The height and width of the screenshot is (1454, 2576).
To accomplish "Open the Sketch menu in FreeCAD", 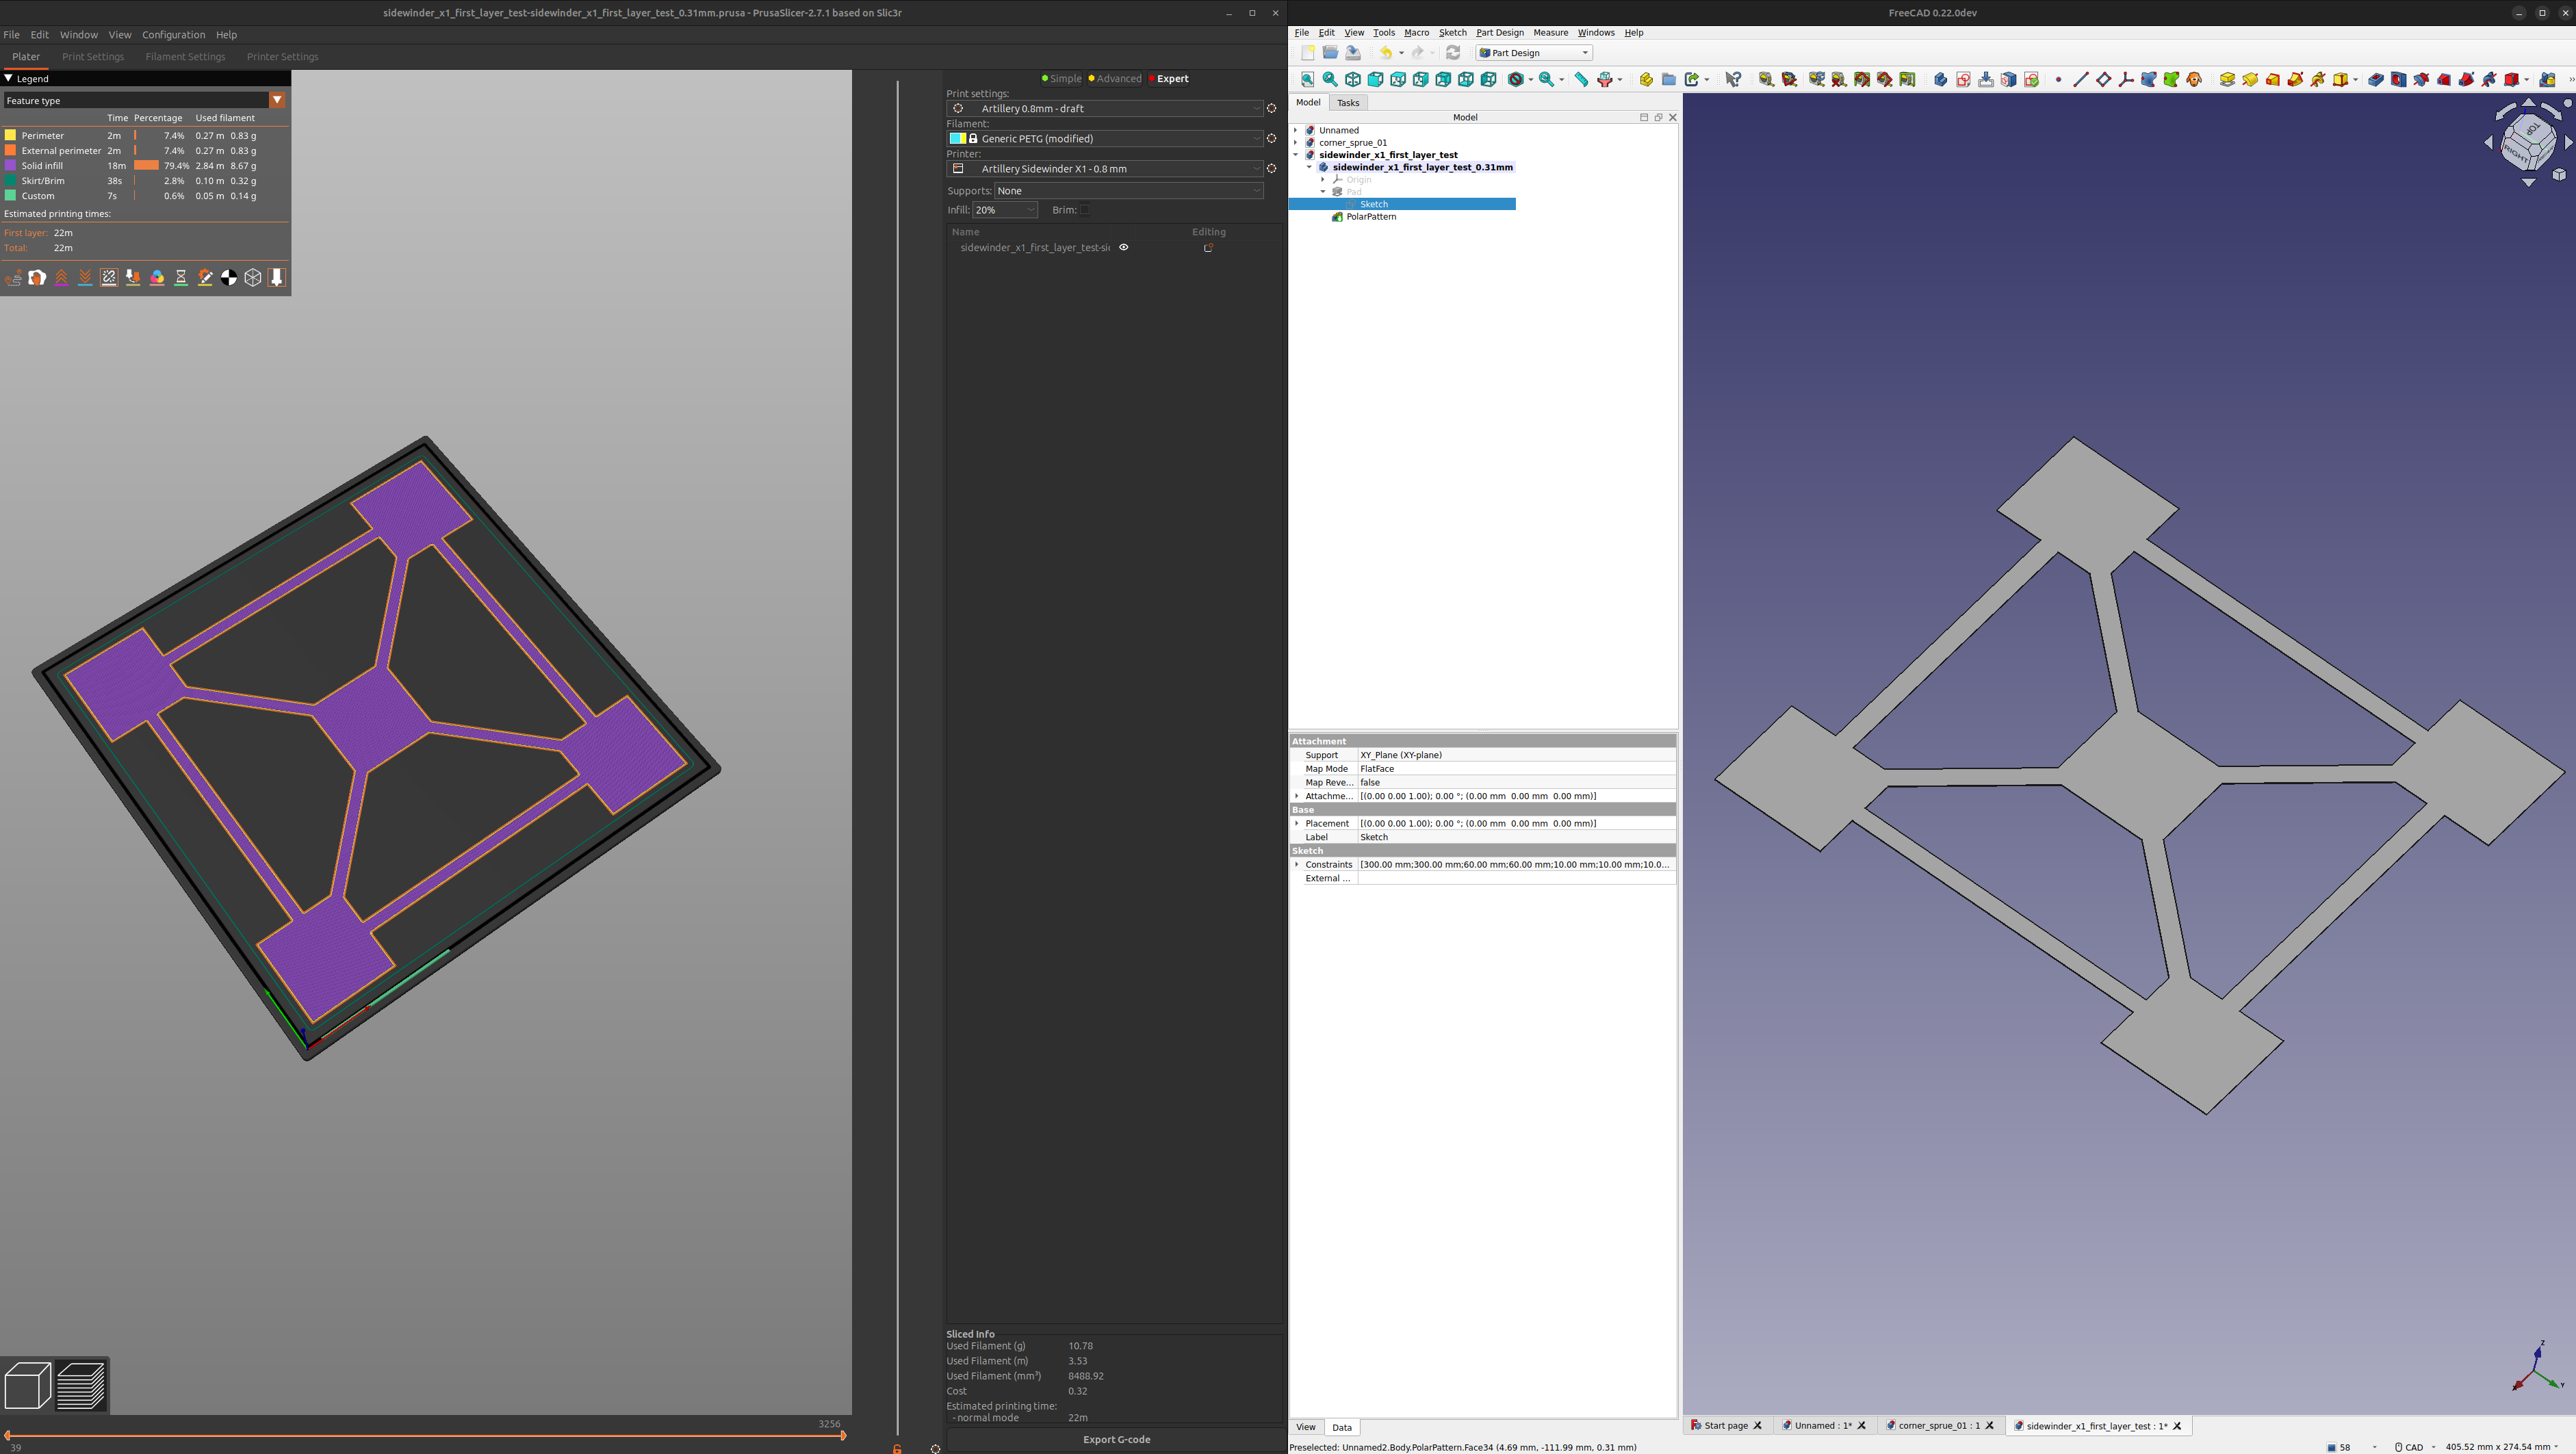I will pos(1452,33).
